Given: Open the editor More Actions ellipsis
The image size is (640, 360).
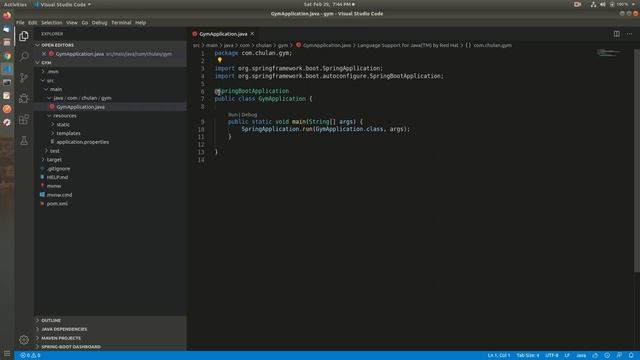Looking at the screenshot, I should [629, 34].
